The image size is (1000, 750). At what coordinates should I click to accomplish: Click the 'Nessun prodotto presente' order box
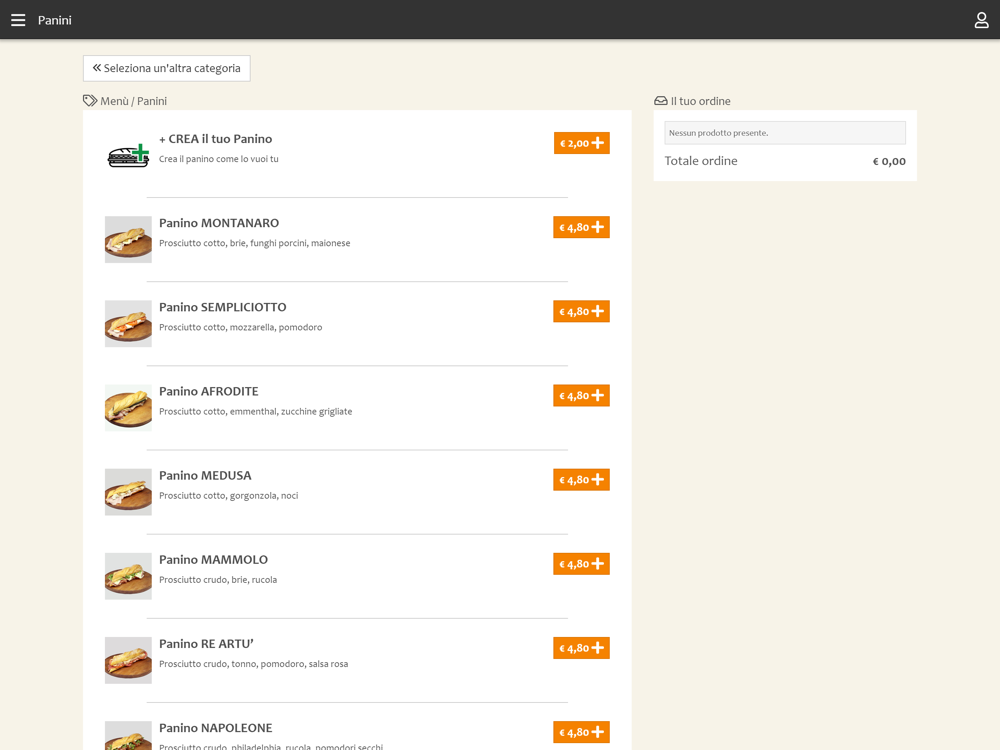(785, 133)
